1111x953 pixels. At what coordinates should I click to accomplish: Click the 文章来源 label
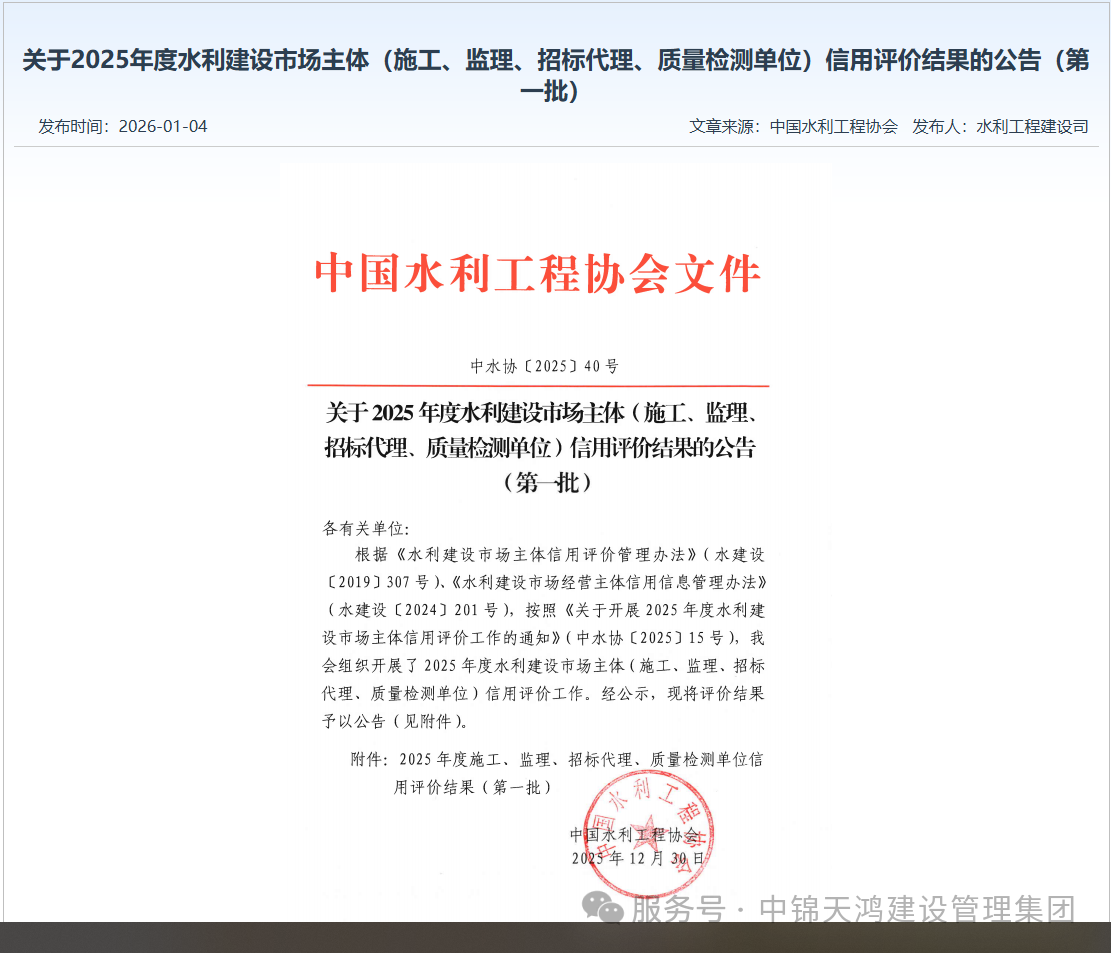click(724, 127)
